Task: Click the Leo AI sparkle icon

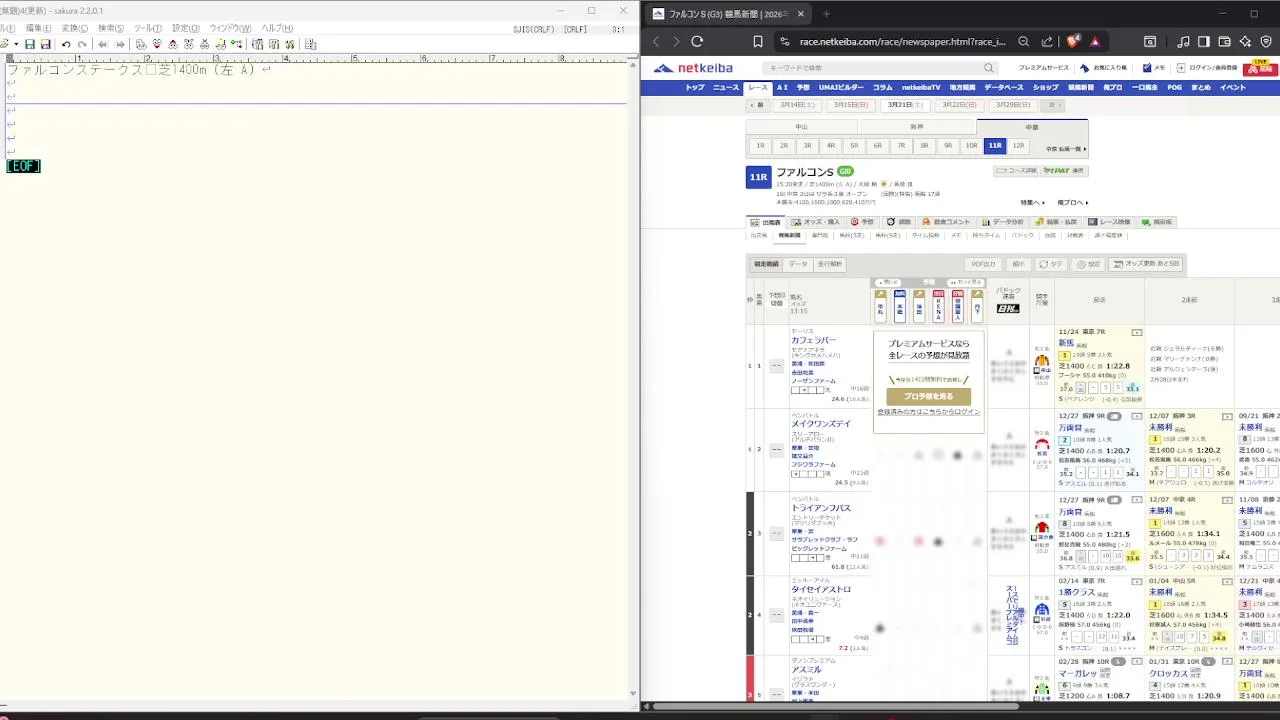Action: coord(1245,41)
